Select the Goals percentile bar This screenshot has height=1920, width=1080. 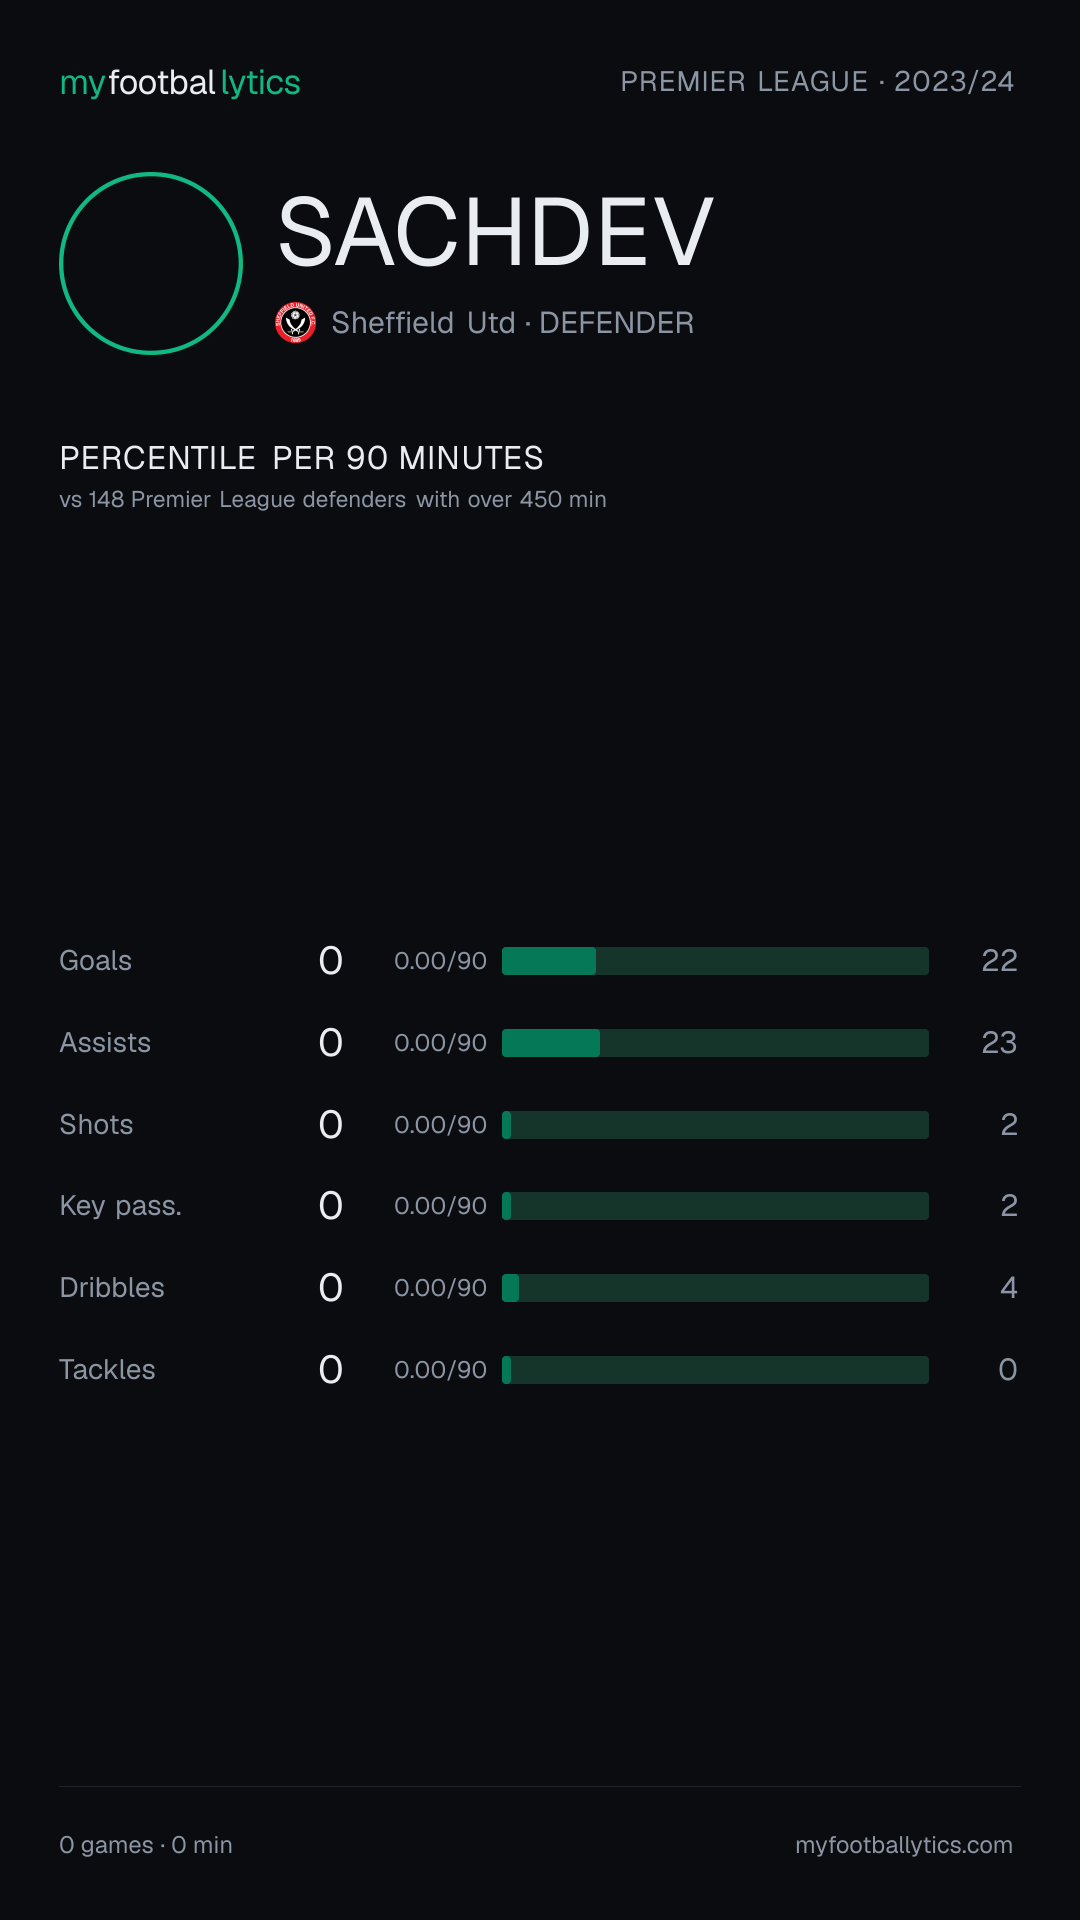point(715,961)
